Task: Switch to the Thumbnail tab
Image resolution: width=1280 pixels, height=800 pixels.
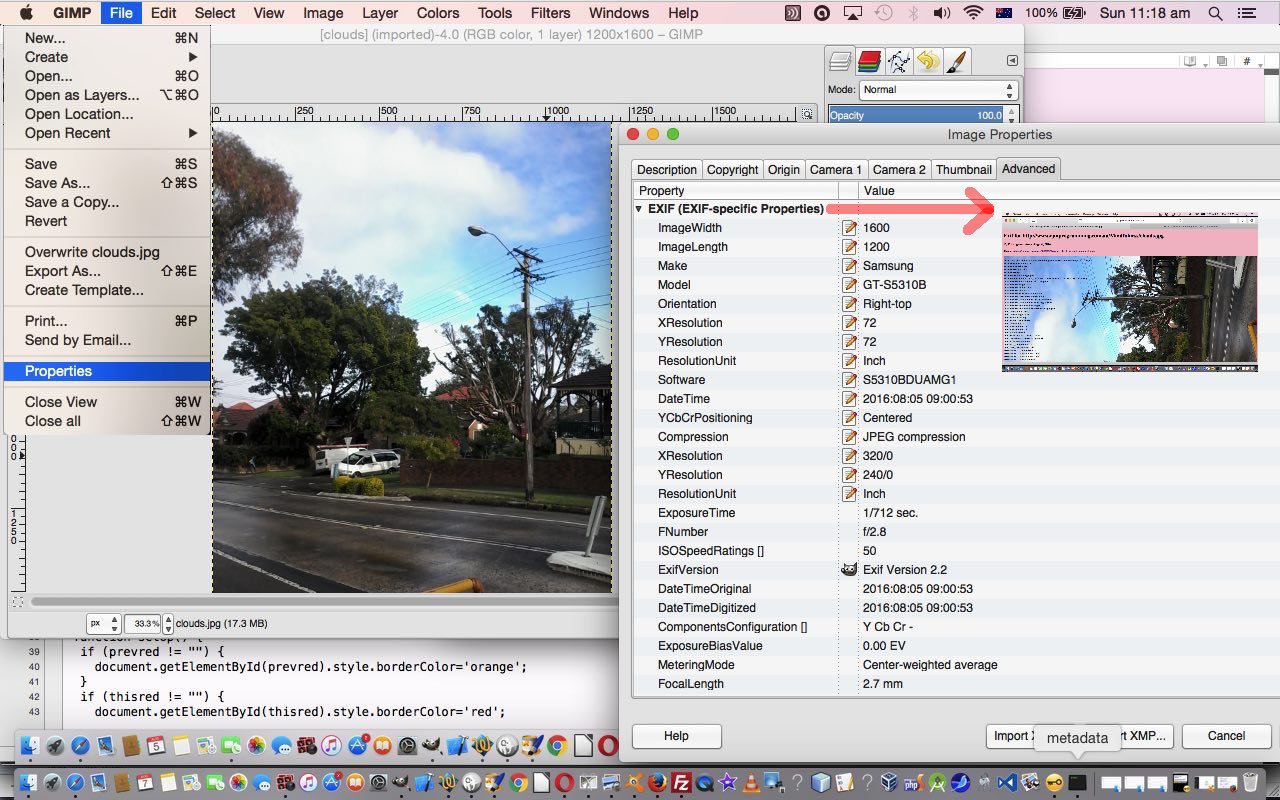Action: (x=964, y=169)
